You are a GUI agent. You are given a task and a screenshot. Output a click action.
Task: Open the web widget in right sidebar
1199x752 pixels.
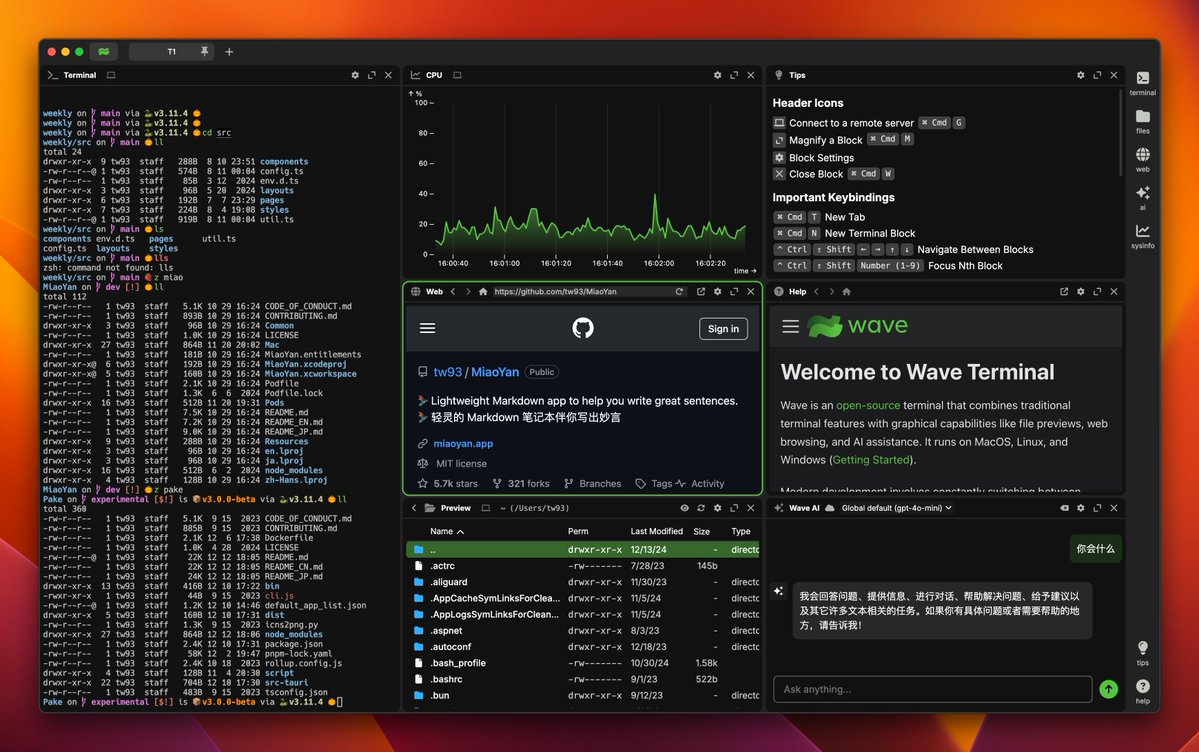tap(1142, 159)
